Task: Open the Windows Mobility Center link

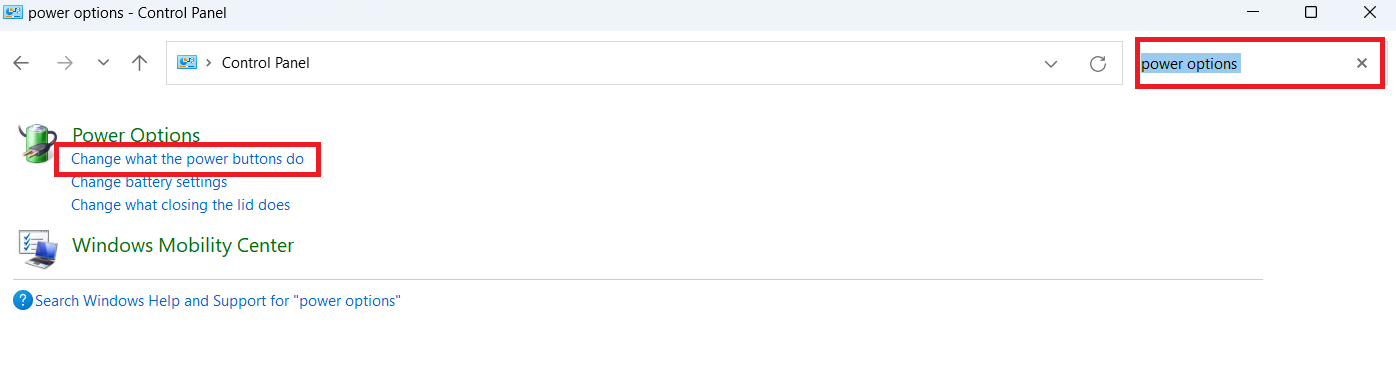Action: tap(183, 245)
